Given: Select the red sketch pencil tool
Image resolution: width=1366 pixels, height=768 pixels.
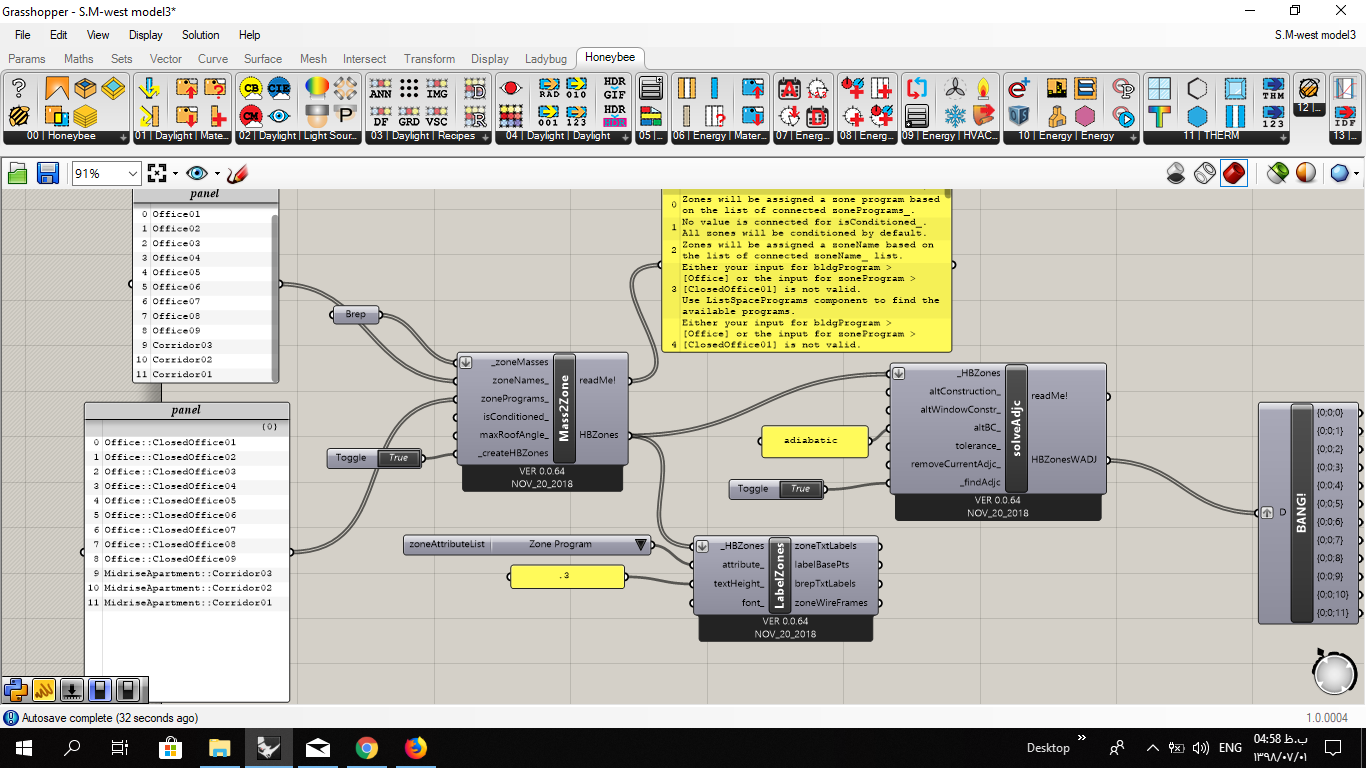Looking at the screenshot, I should tap(237, 174).
